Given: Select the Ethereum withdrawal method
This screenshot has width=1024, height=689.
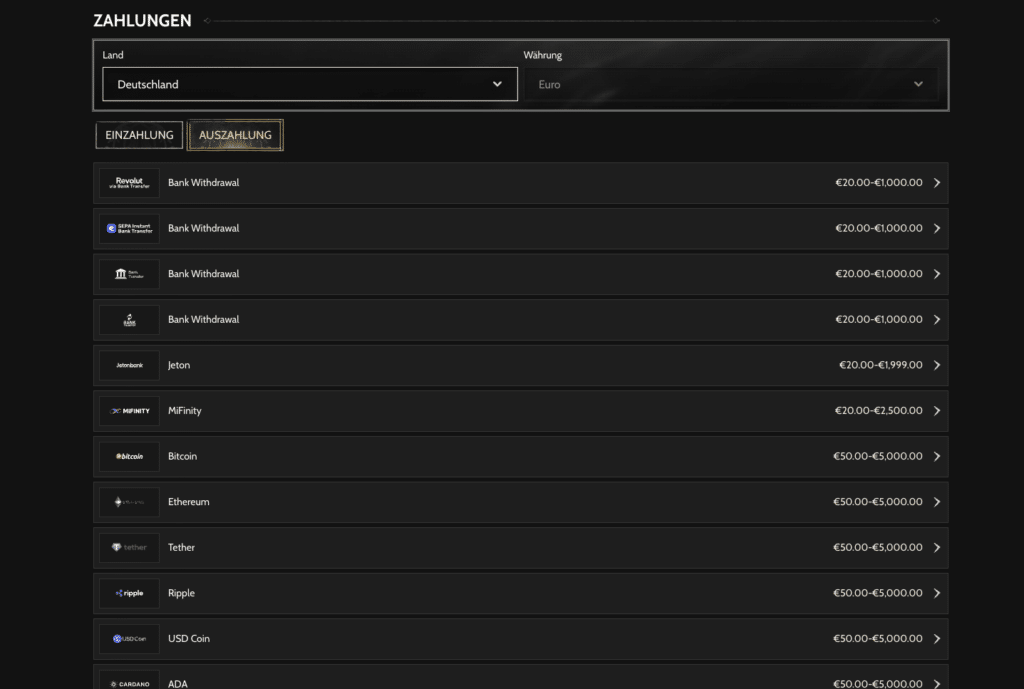Looking at the screenshot, I should (x=520, y=502).
